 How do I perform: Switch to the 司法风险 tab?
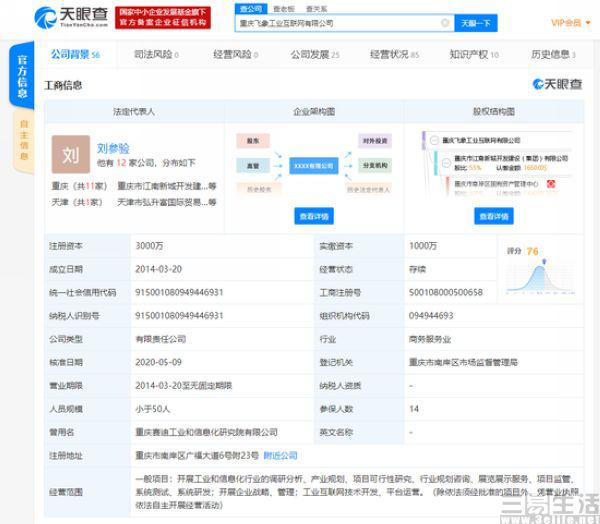tap(156, 54)
